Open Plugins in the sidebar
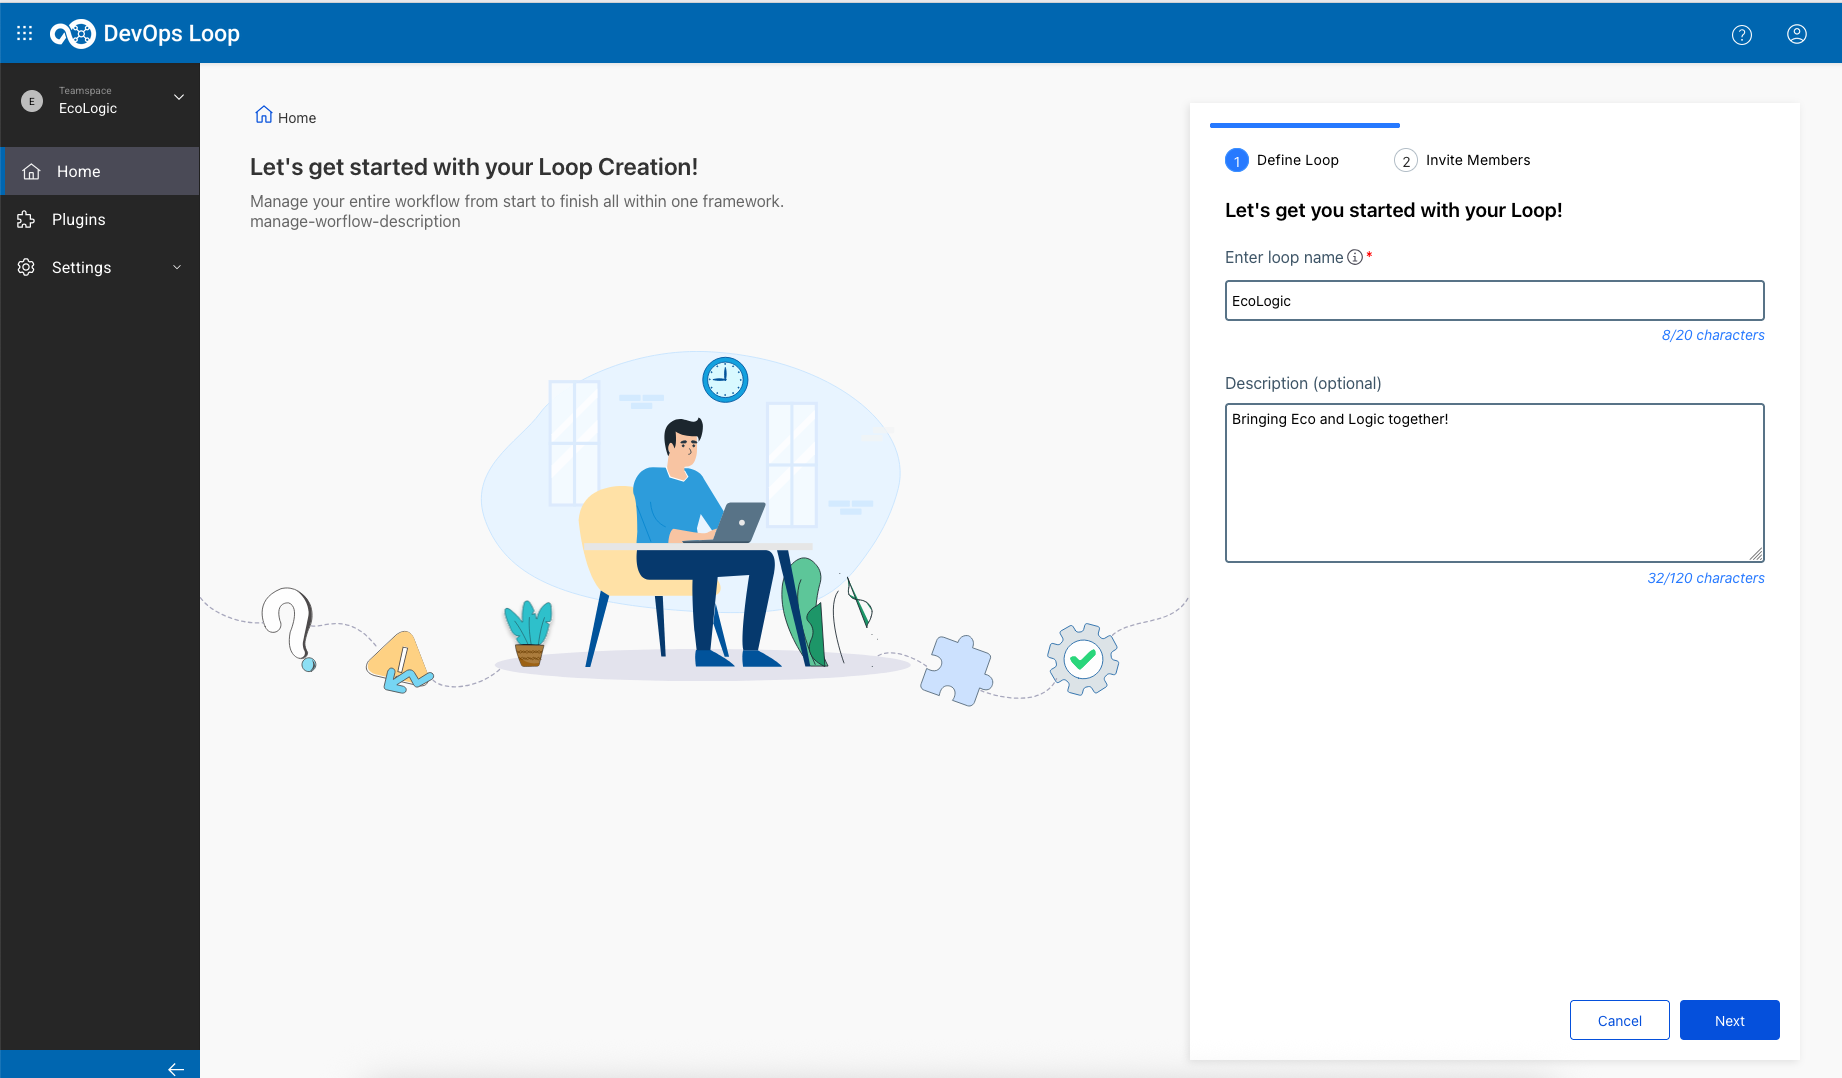1842x1078 pixels. click(x=100, y=219)
